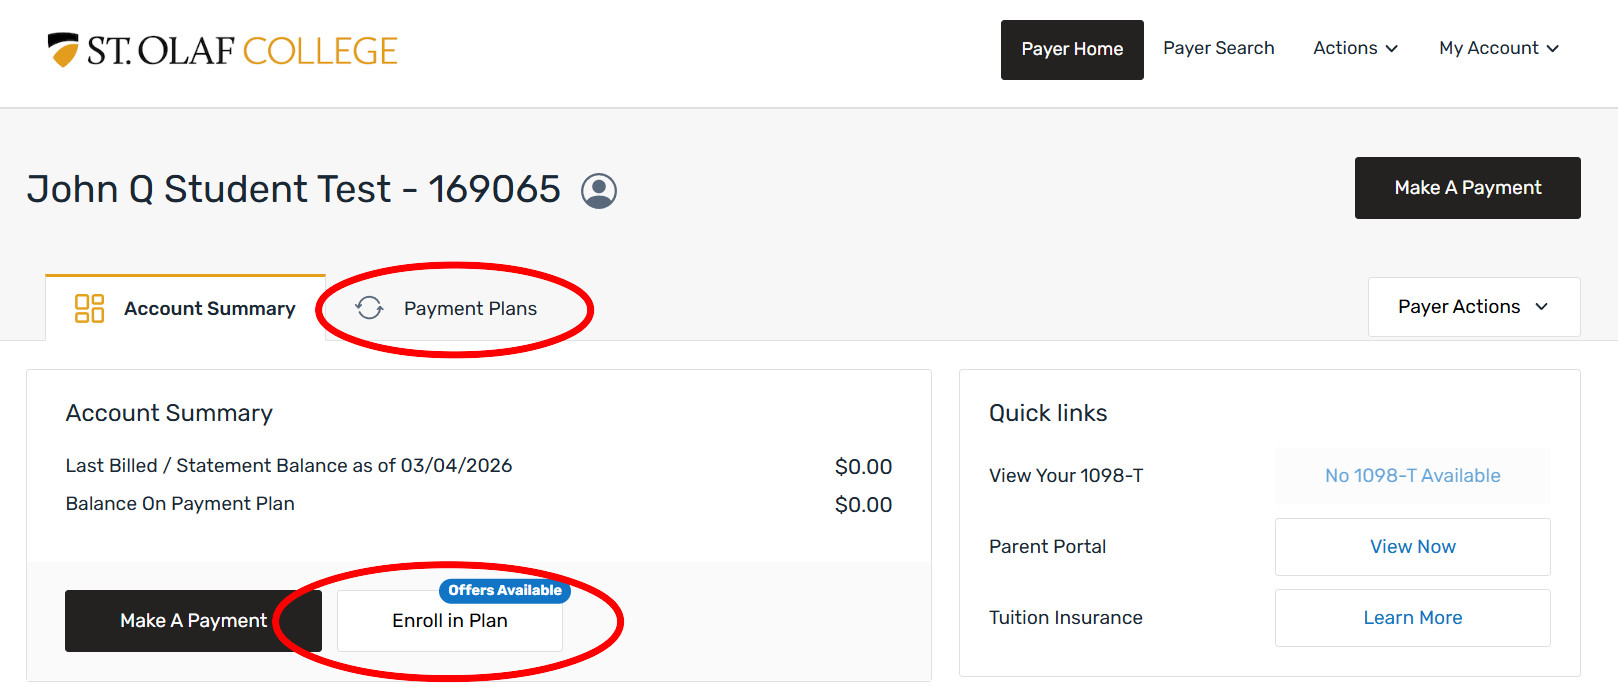Click the John Q Student Test heading
Viewport: 1618px width, 698px height.
[x=293, y=189]
